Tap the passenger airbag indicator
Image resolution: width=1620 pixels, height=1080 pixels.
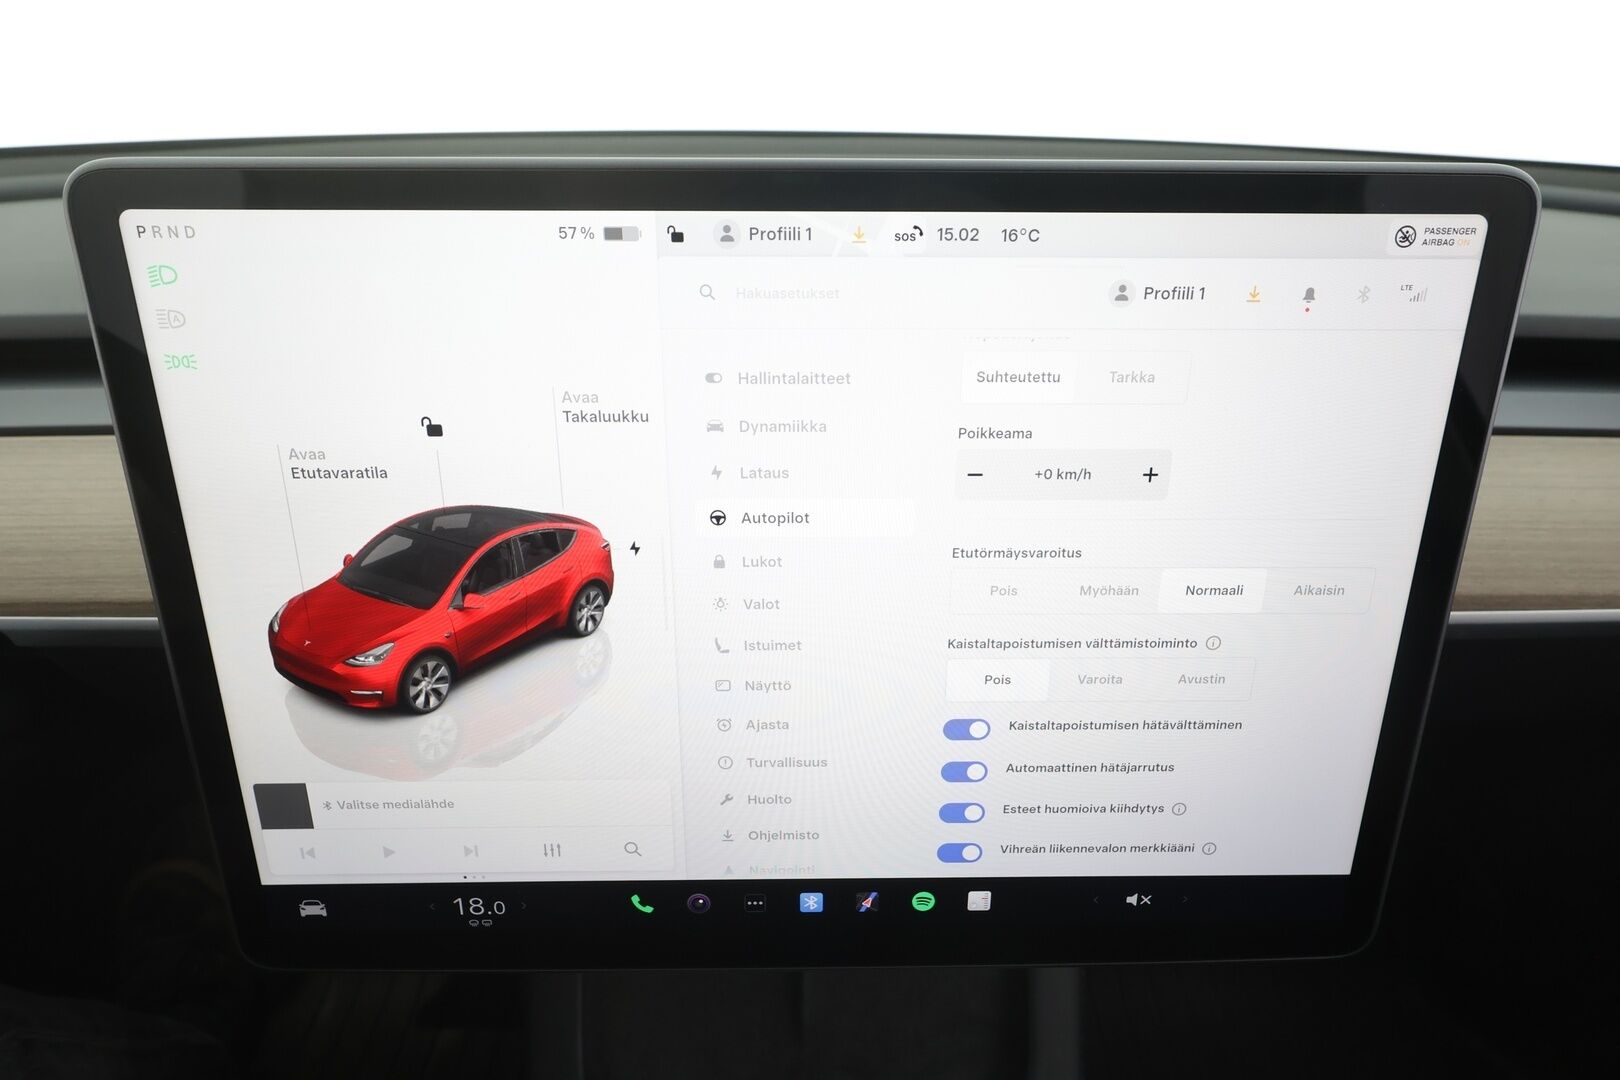(x=1435, y=236)
